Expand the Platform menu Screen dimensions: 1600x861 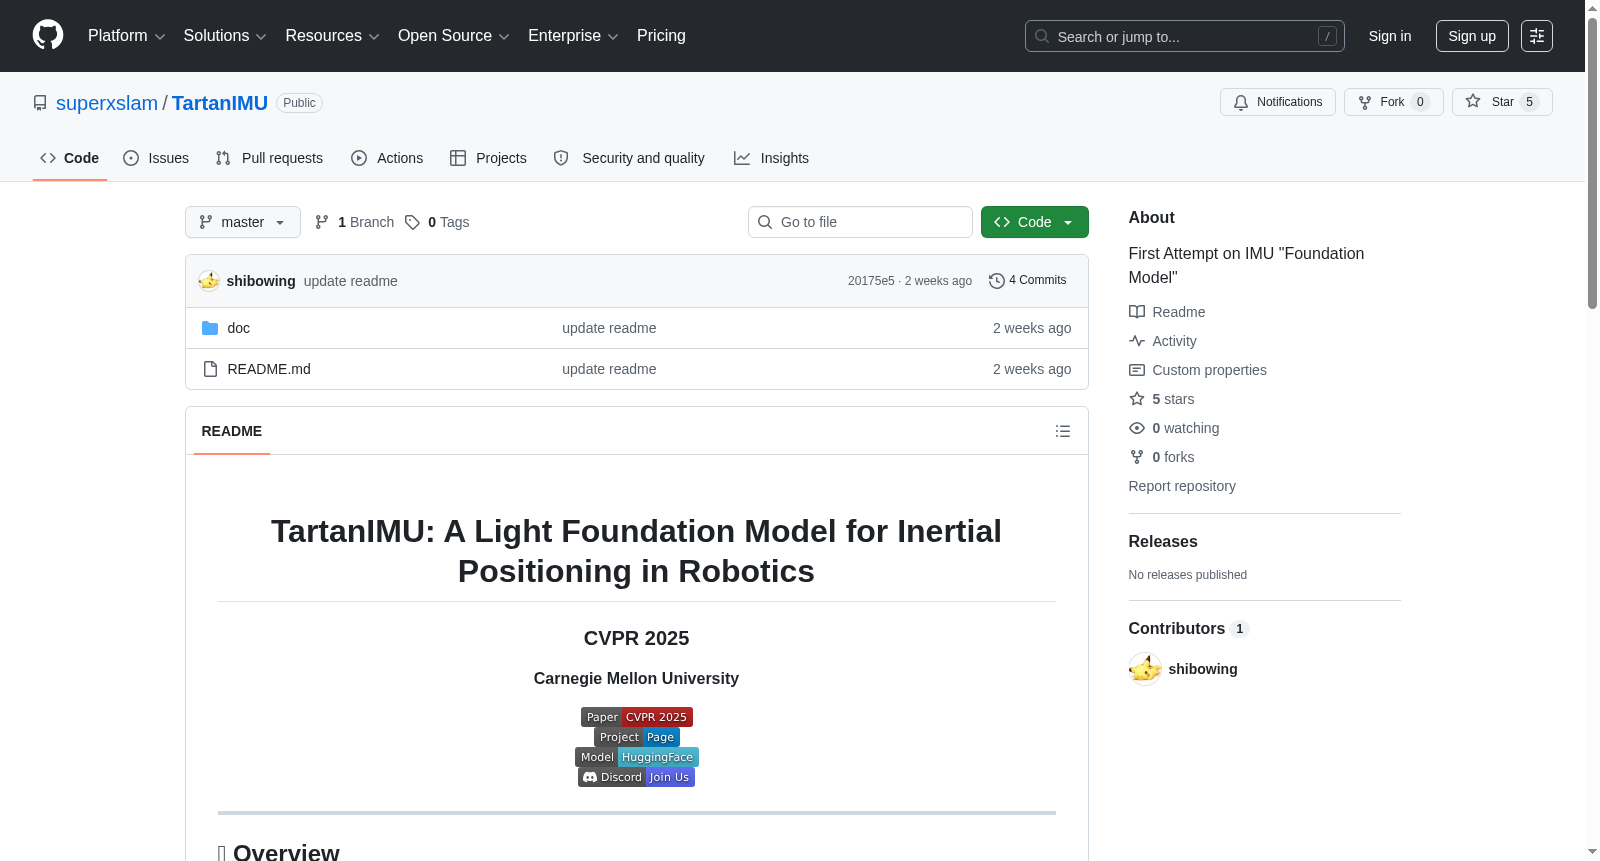pyautogui.click(x=126, y=36)
